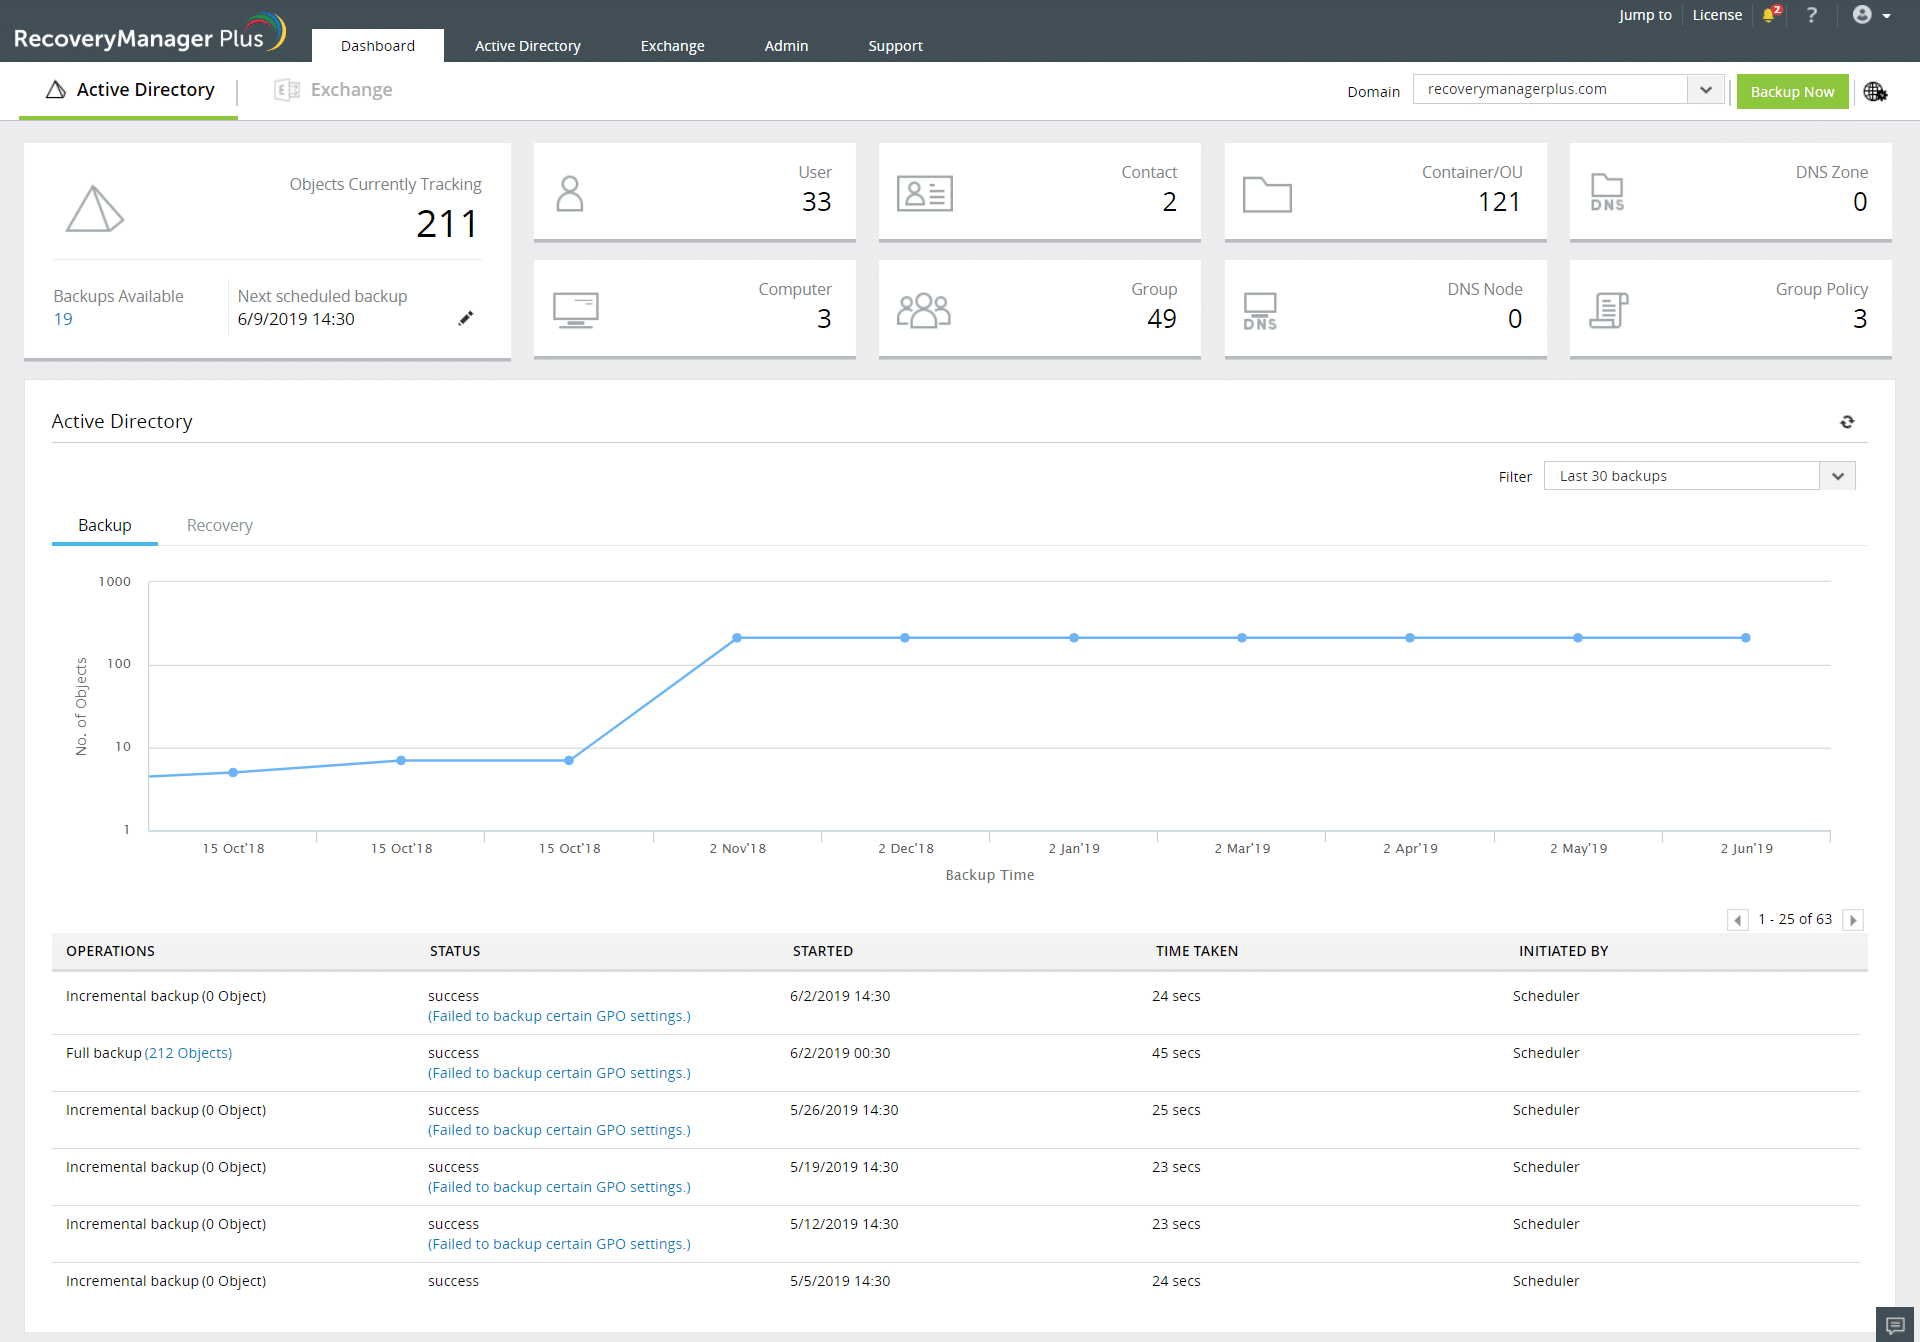Open the user account avatar menu

(x=1871, y=15)
